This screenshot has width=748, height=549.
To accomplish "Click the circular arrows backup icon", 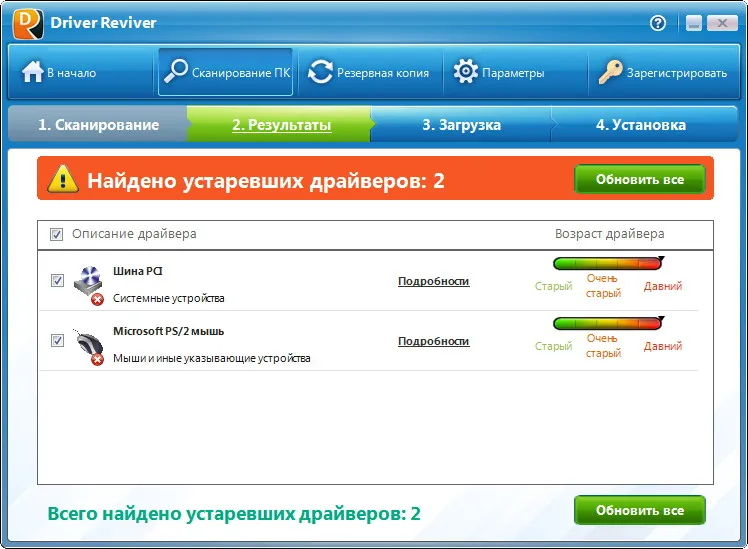I will point(320,72).
